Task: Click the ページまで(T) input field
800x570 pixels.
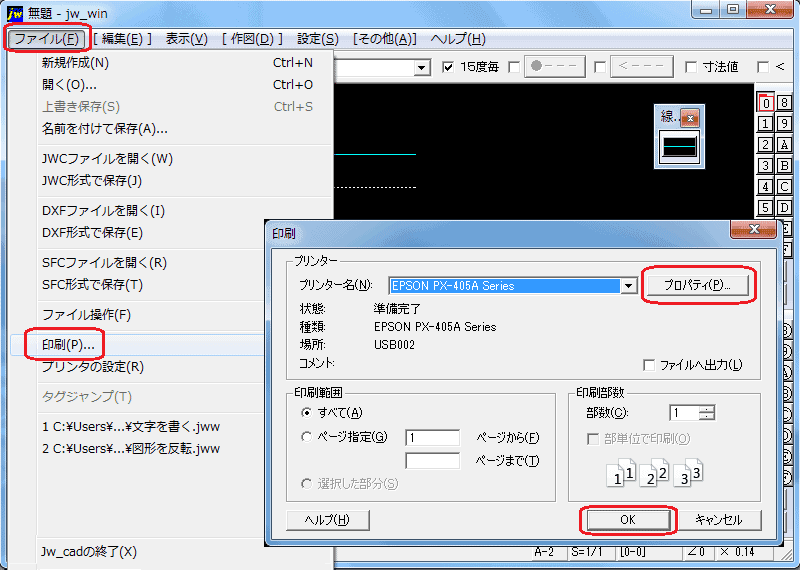Action: click(433, 461)
